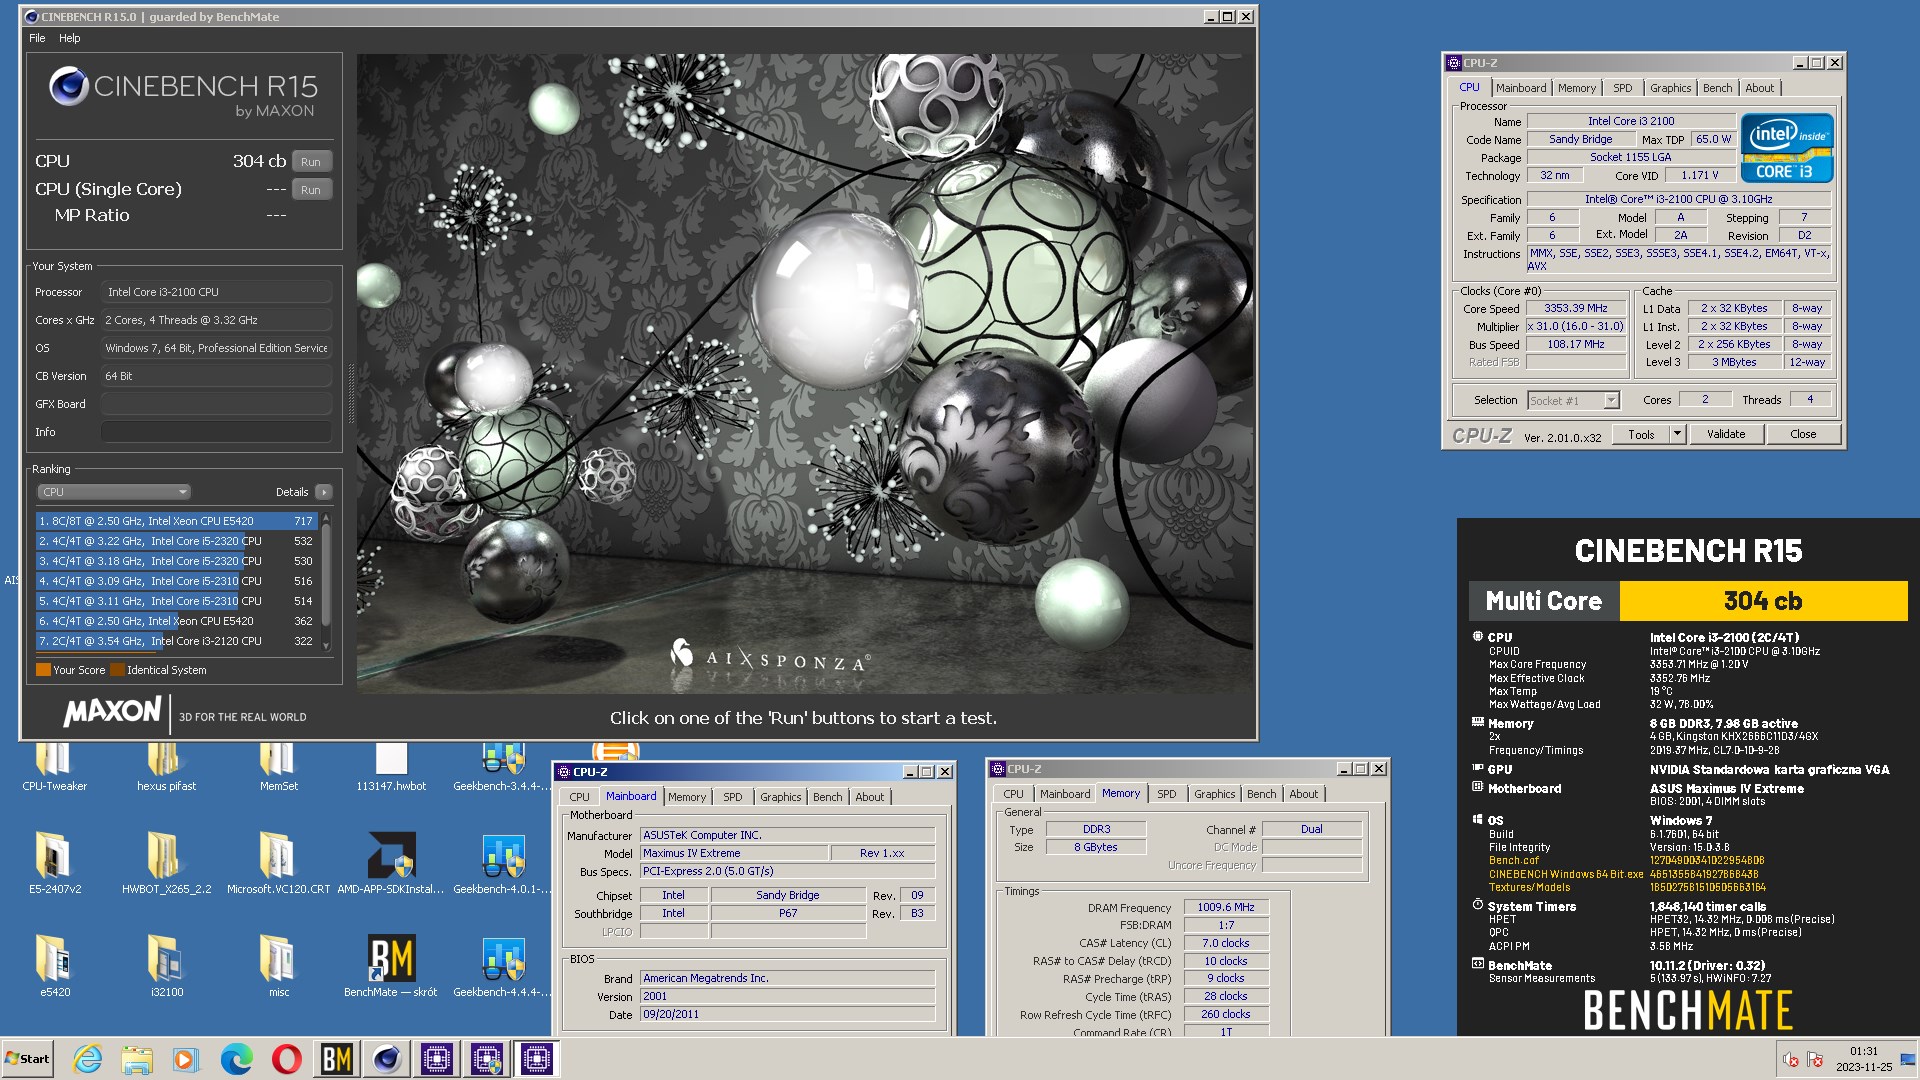Open Windows Explorer from taskbar

coord(137,1059)
